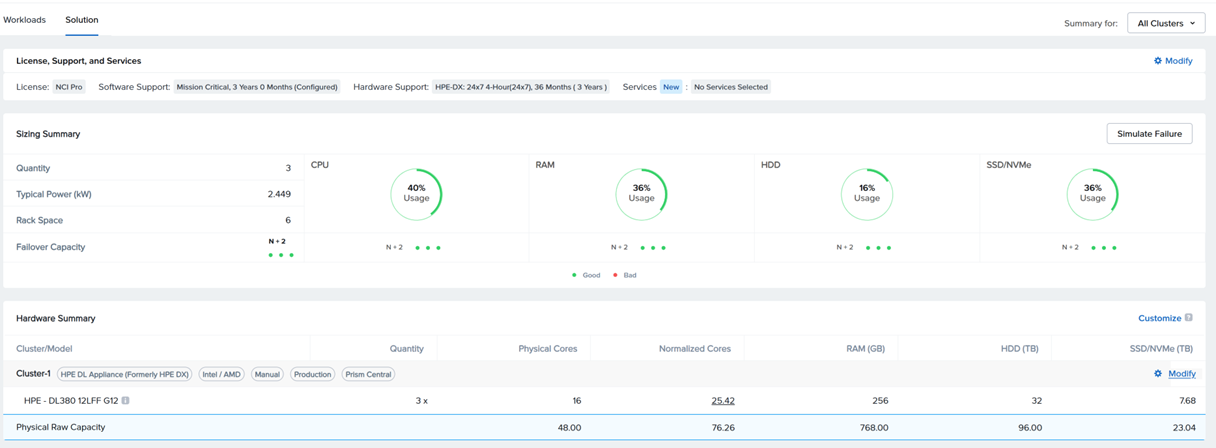Click the Customize link in Hardware Summary
The width and height of the screenshot is (1216, 448).
point(1159,318)
